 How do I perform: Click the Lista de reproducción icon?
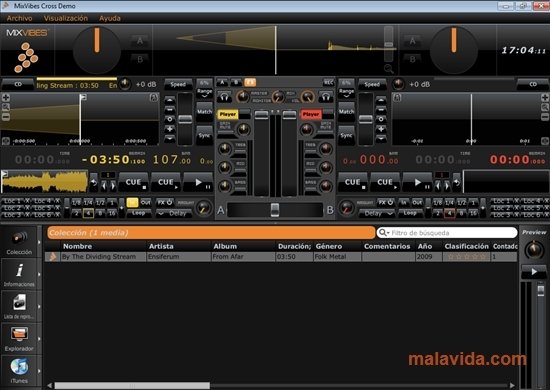coord(19,306)
